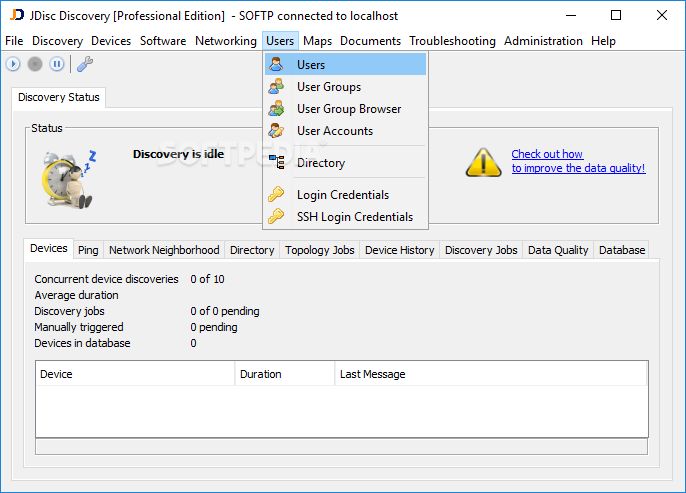Click the Login Credentials key icon
This screenshot has height=493, width=686.
click(x=276, y=194)
